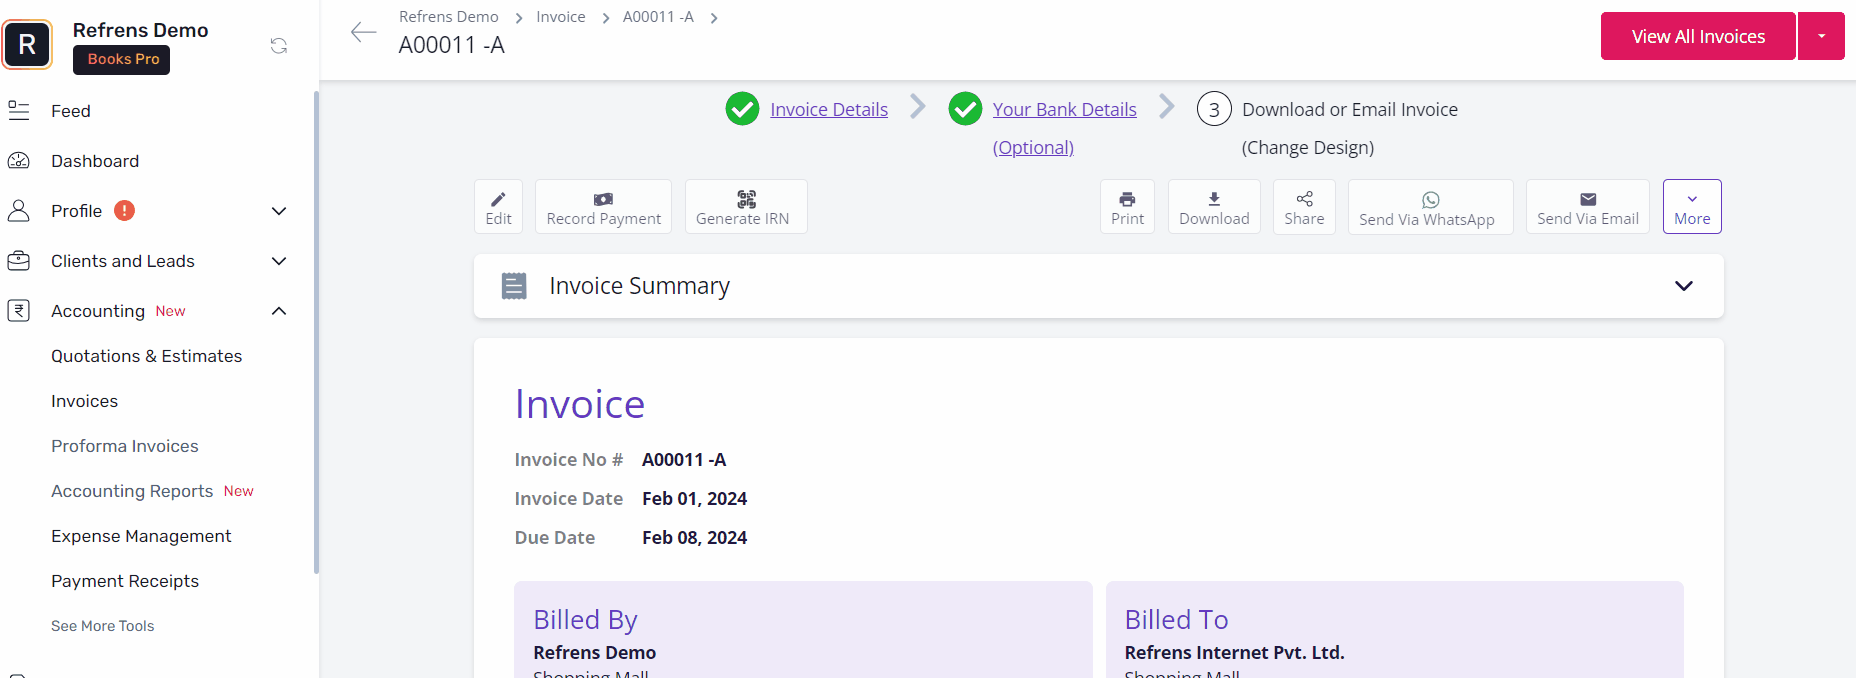Image resolution: width=1856 pixels, height=678 pixels.
Task: Click the Edit pencil button
Action: click(x=498, y=207)
